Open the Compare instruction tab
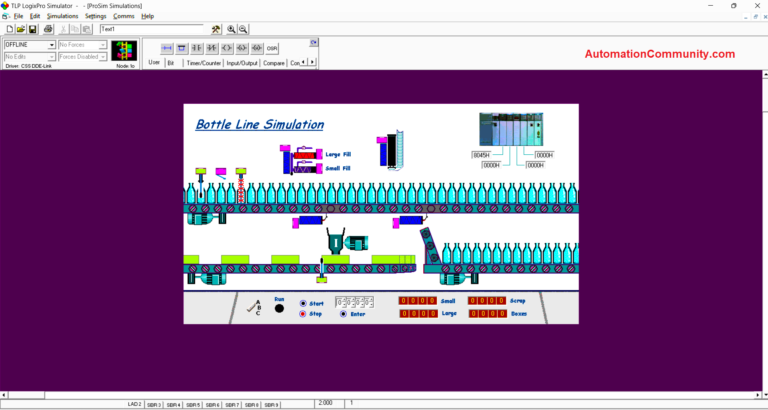The width and height of the screenshot is (768, 410). pos(273,62)
